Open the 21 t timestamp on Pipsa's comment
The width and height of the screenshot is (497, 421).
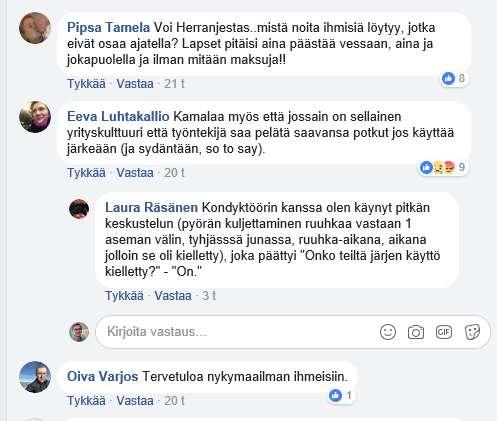coord(174,83)
